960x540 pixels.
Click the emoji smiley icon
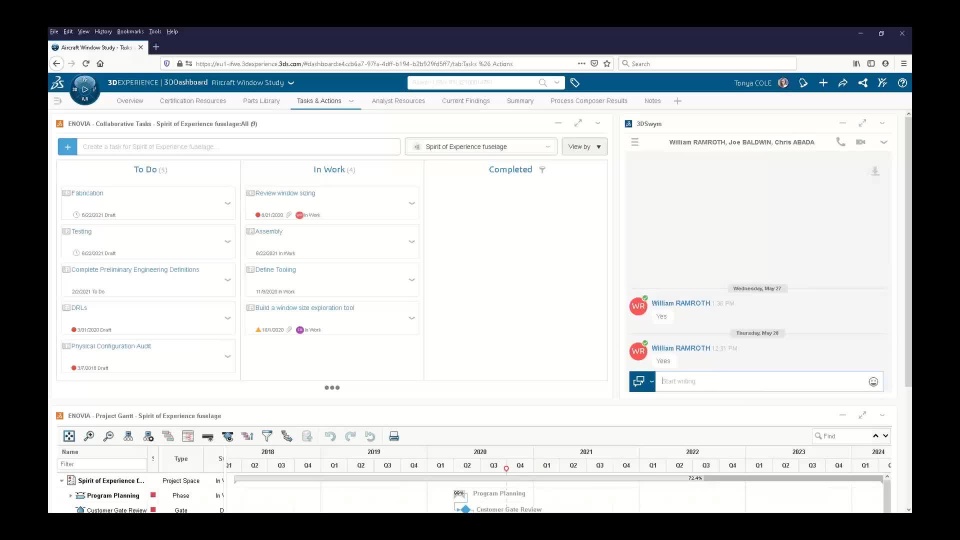click(873, 381)
